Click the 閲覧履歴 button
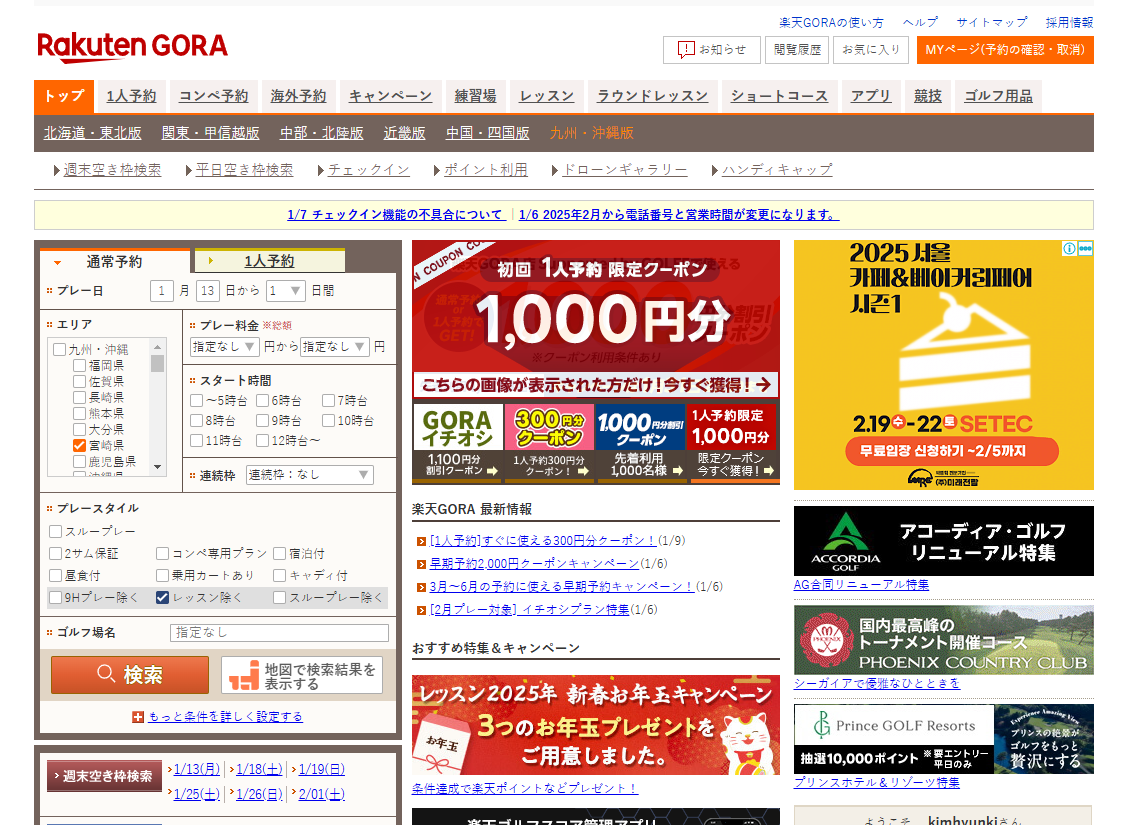The image size is (1131, 825). pyautogui.click(x=797, y=50)
